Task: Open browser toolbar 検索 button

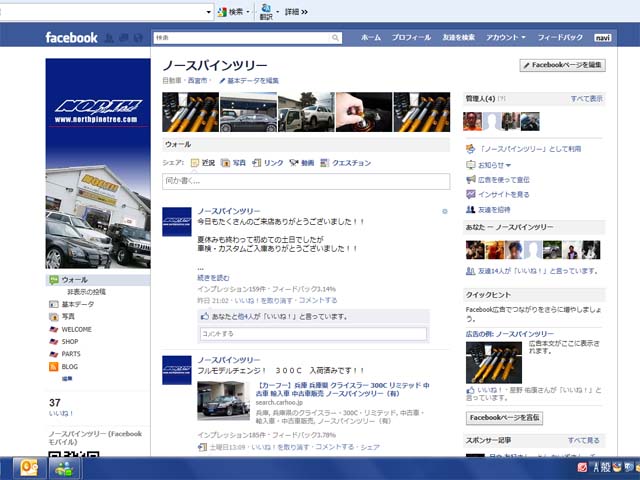Action: pos(233,12)
